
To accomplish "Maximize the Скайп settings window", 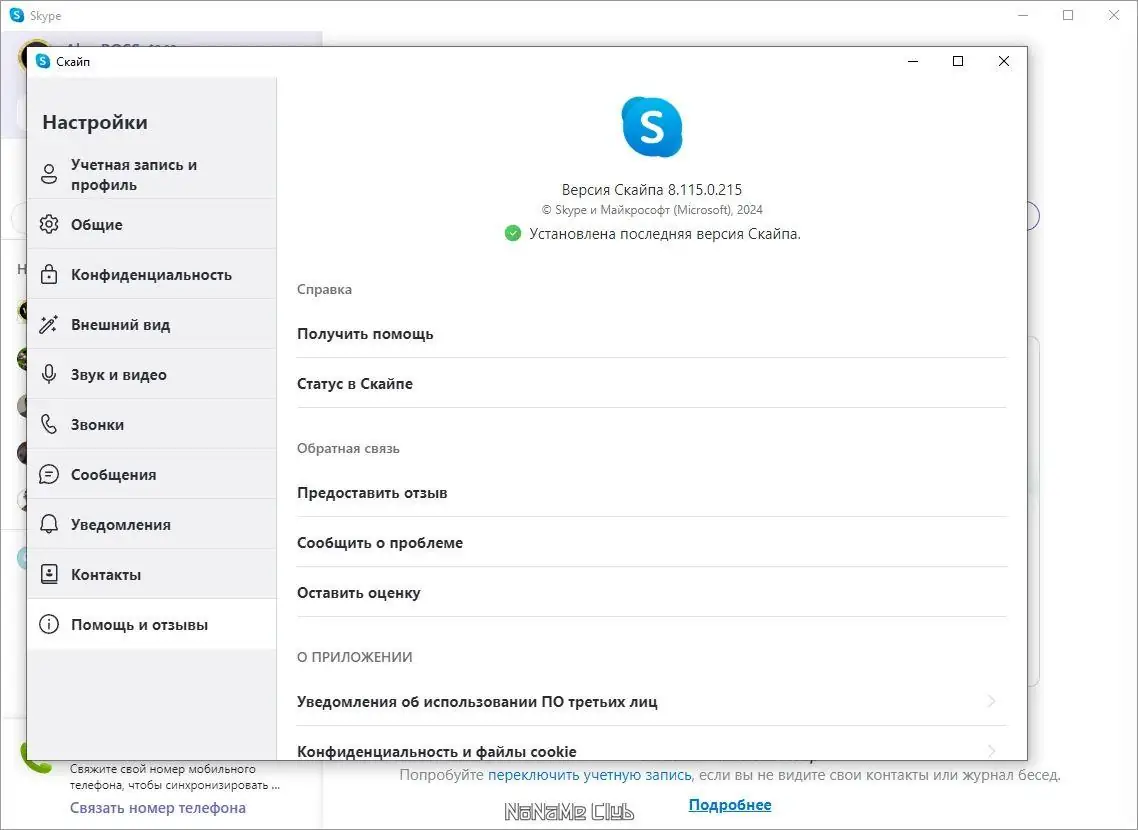I will (x=958, y=62).
